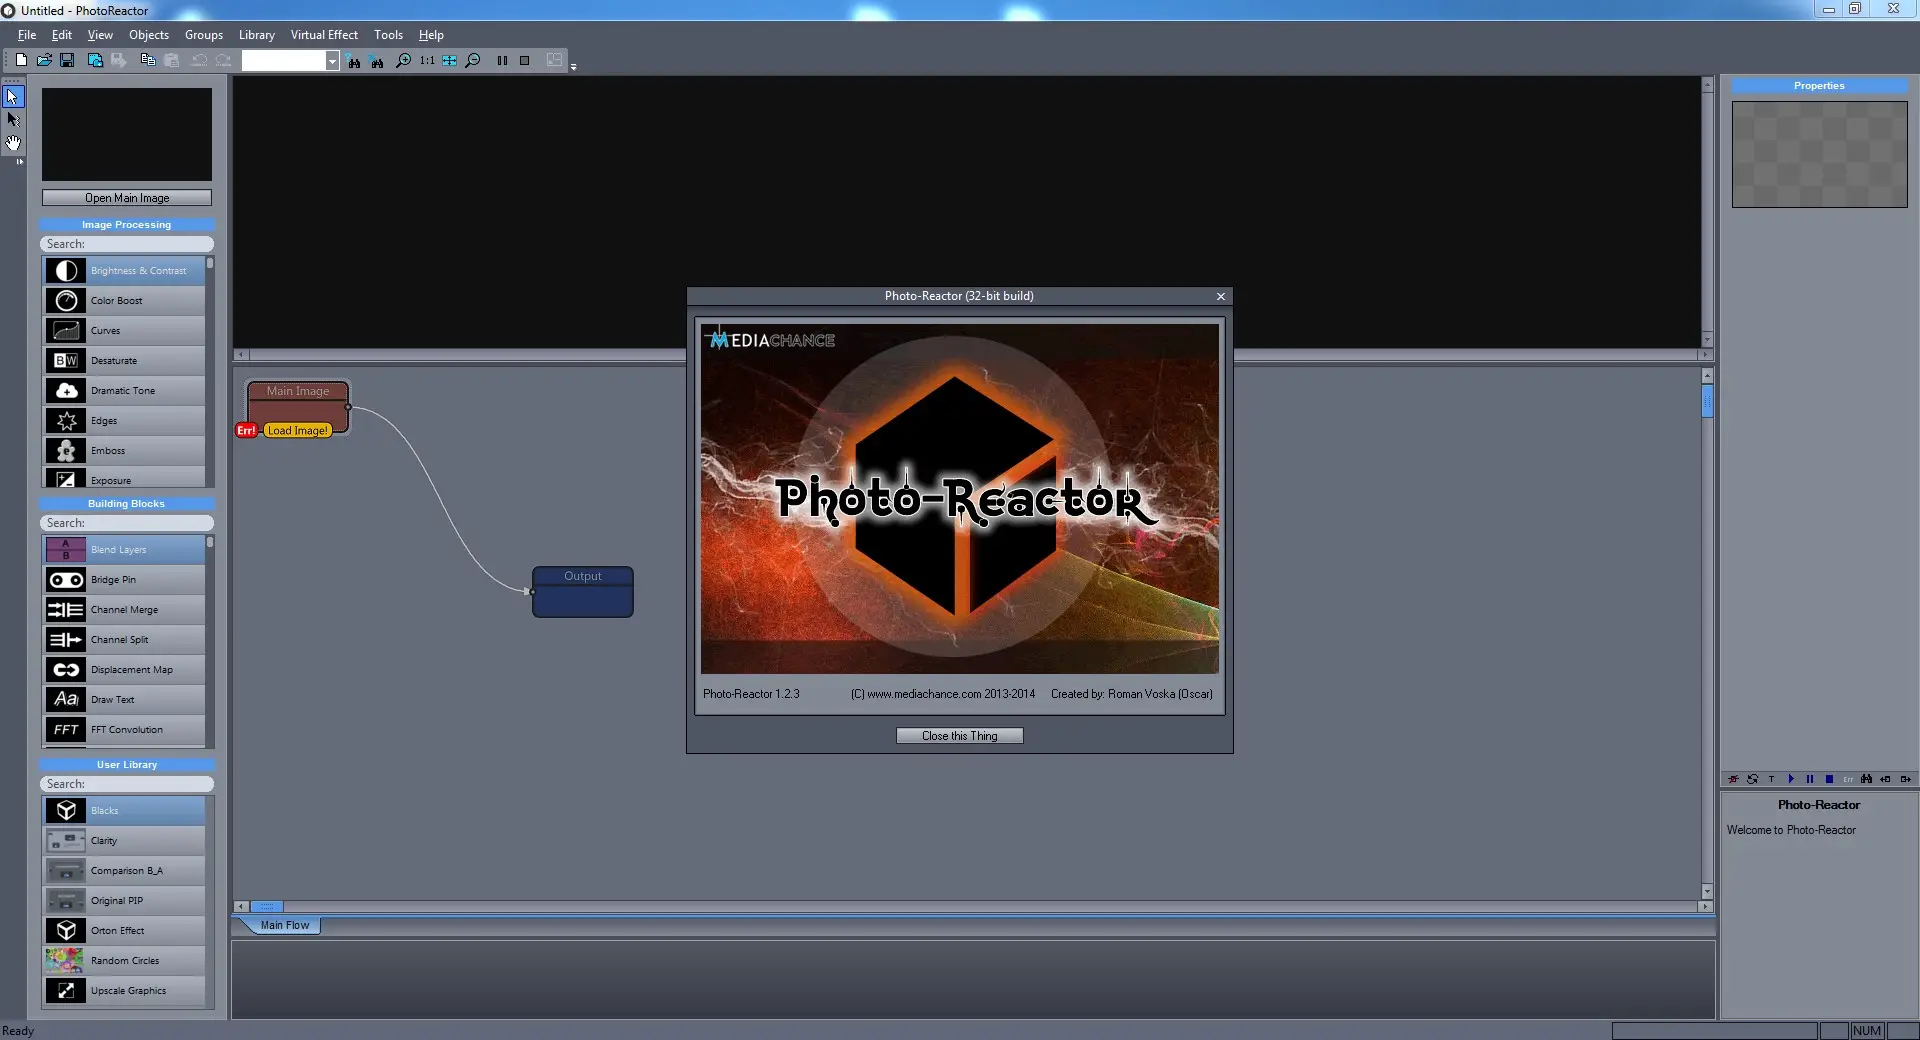Open the Edit menu
The width and height of the screenshot is (1920, 1040).
[x=62, y=35]
